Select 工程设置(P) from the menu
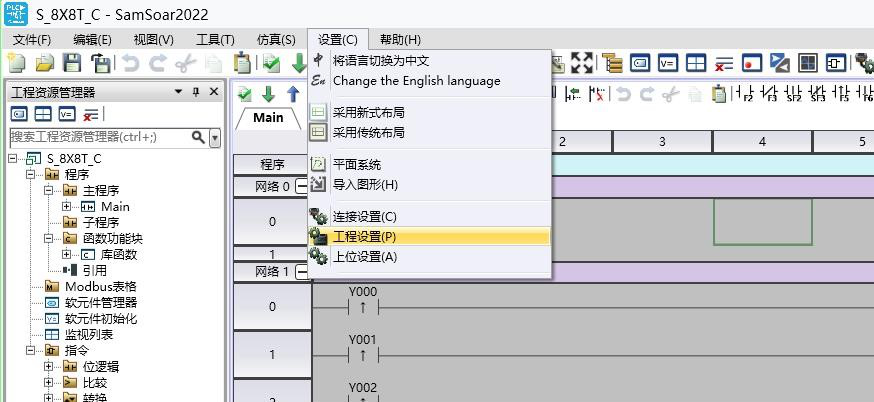This screenshot has width=874, height=402. (x=364, y=237)
